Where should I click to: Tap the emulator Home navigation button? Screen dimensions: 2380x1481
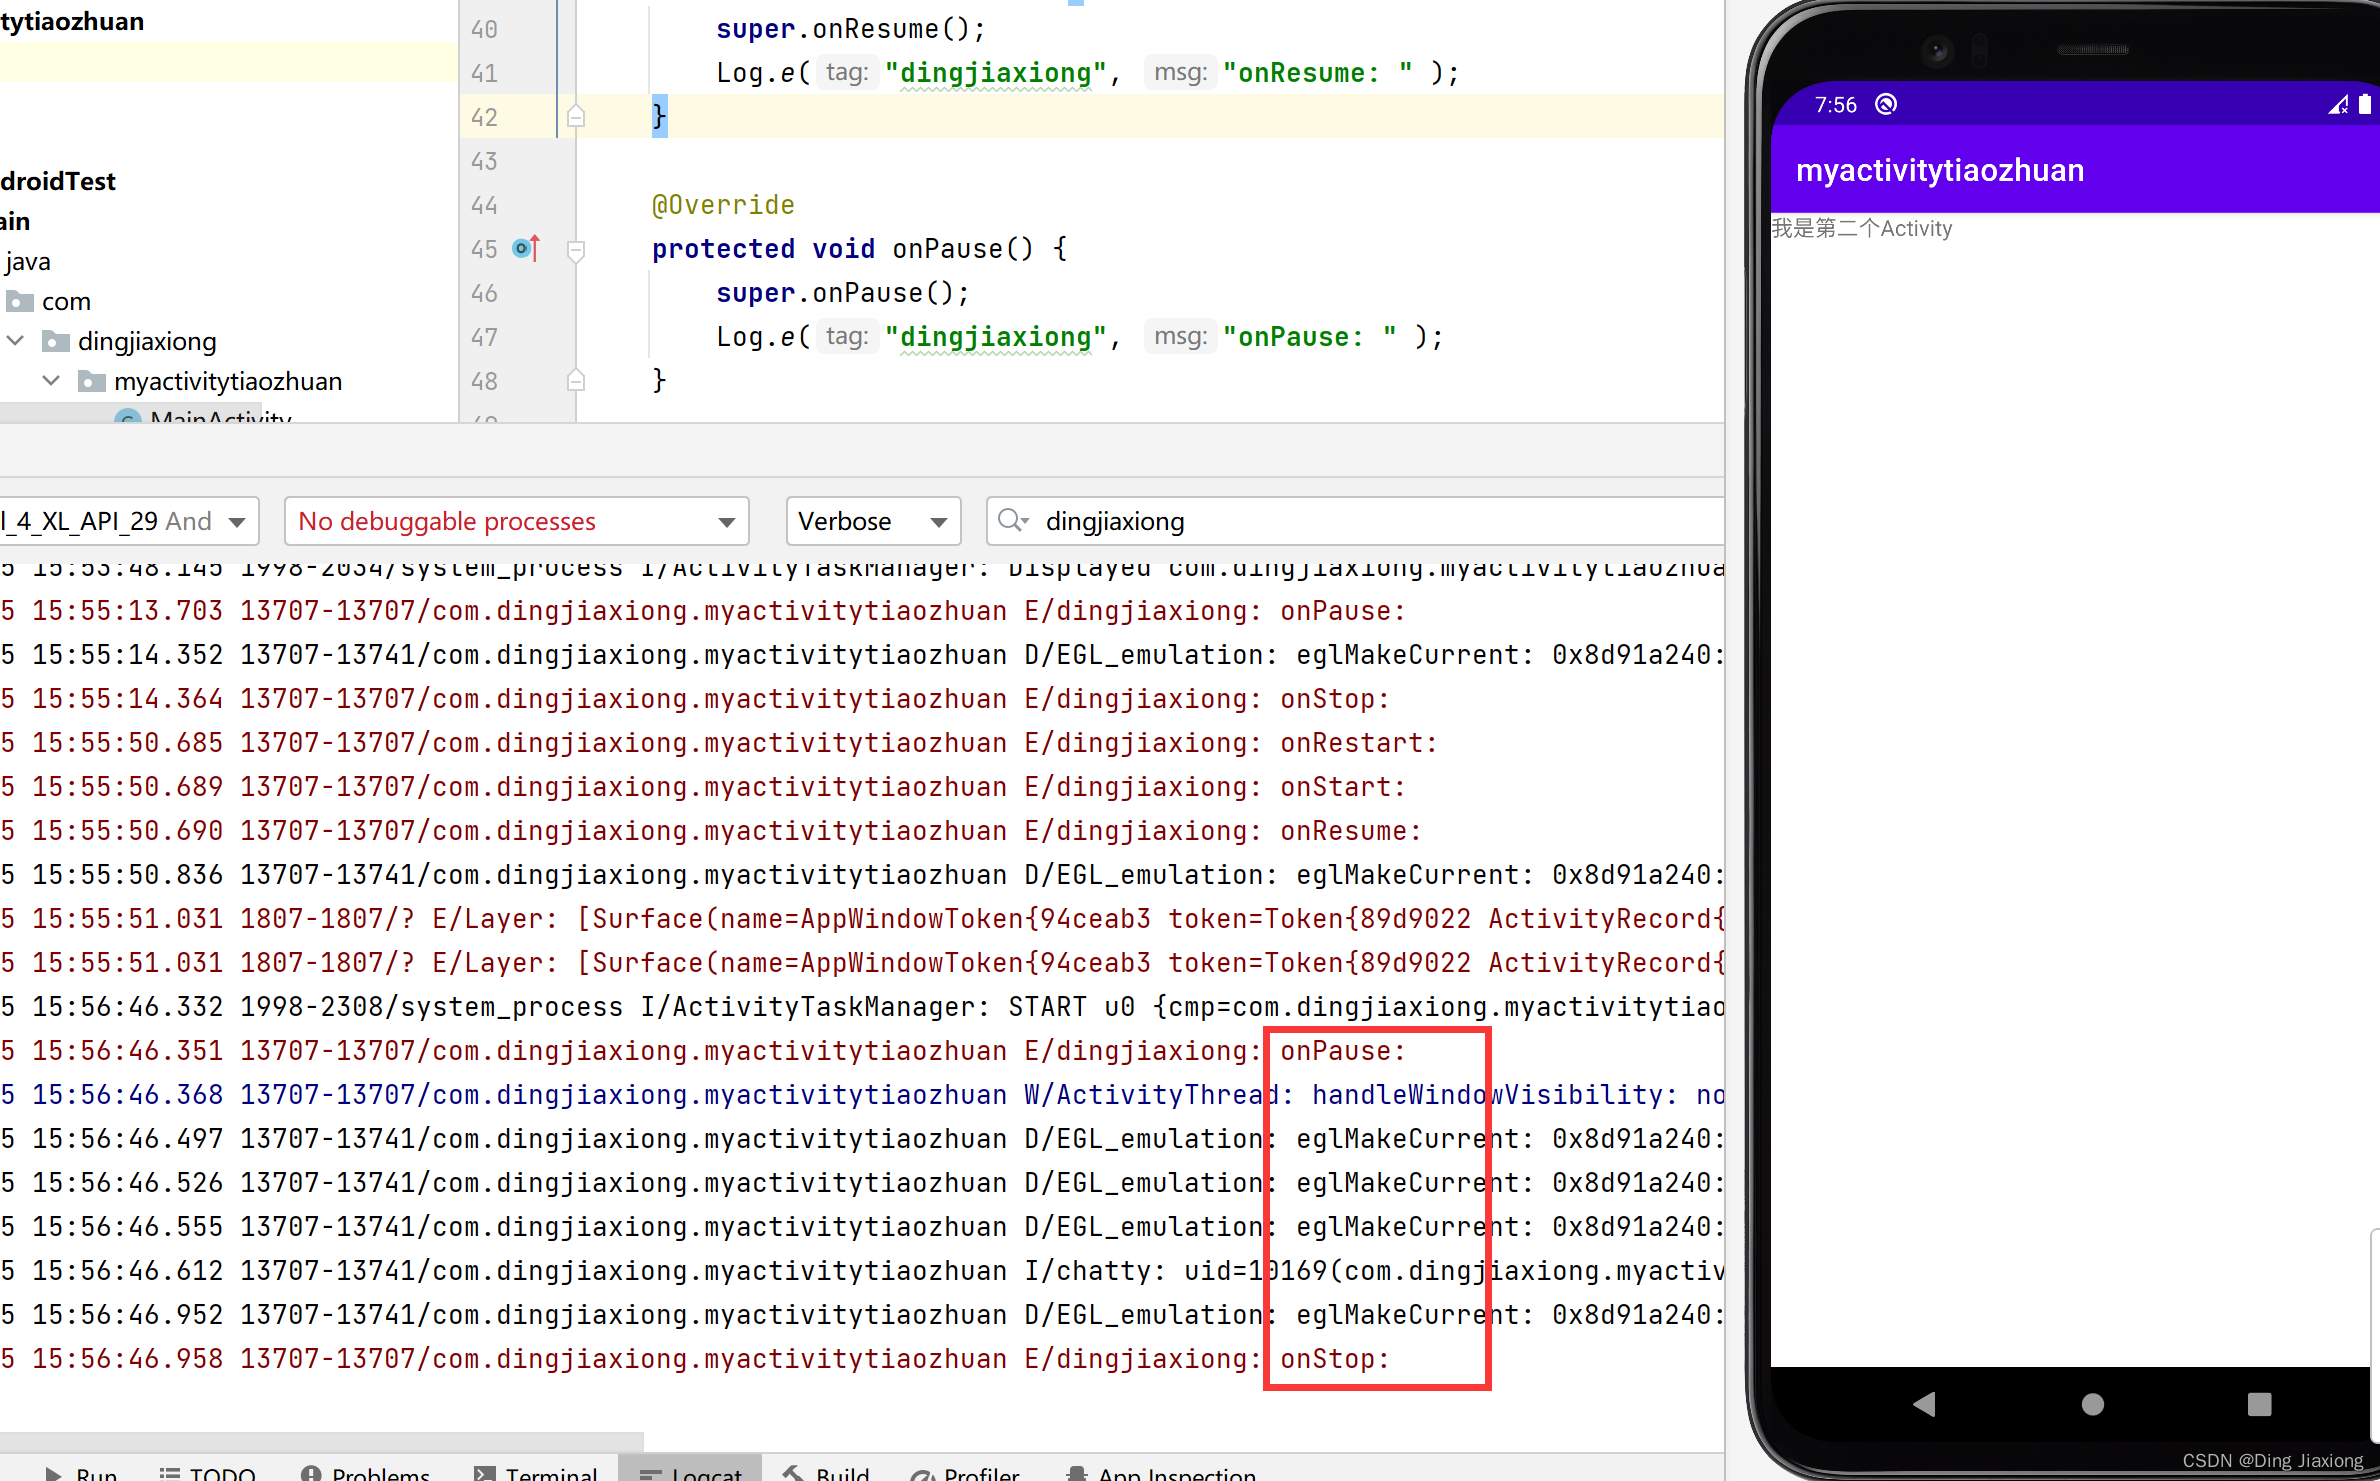[2092, 1404]
